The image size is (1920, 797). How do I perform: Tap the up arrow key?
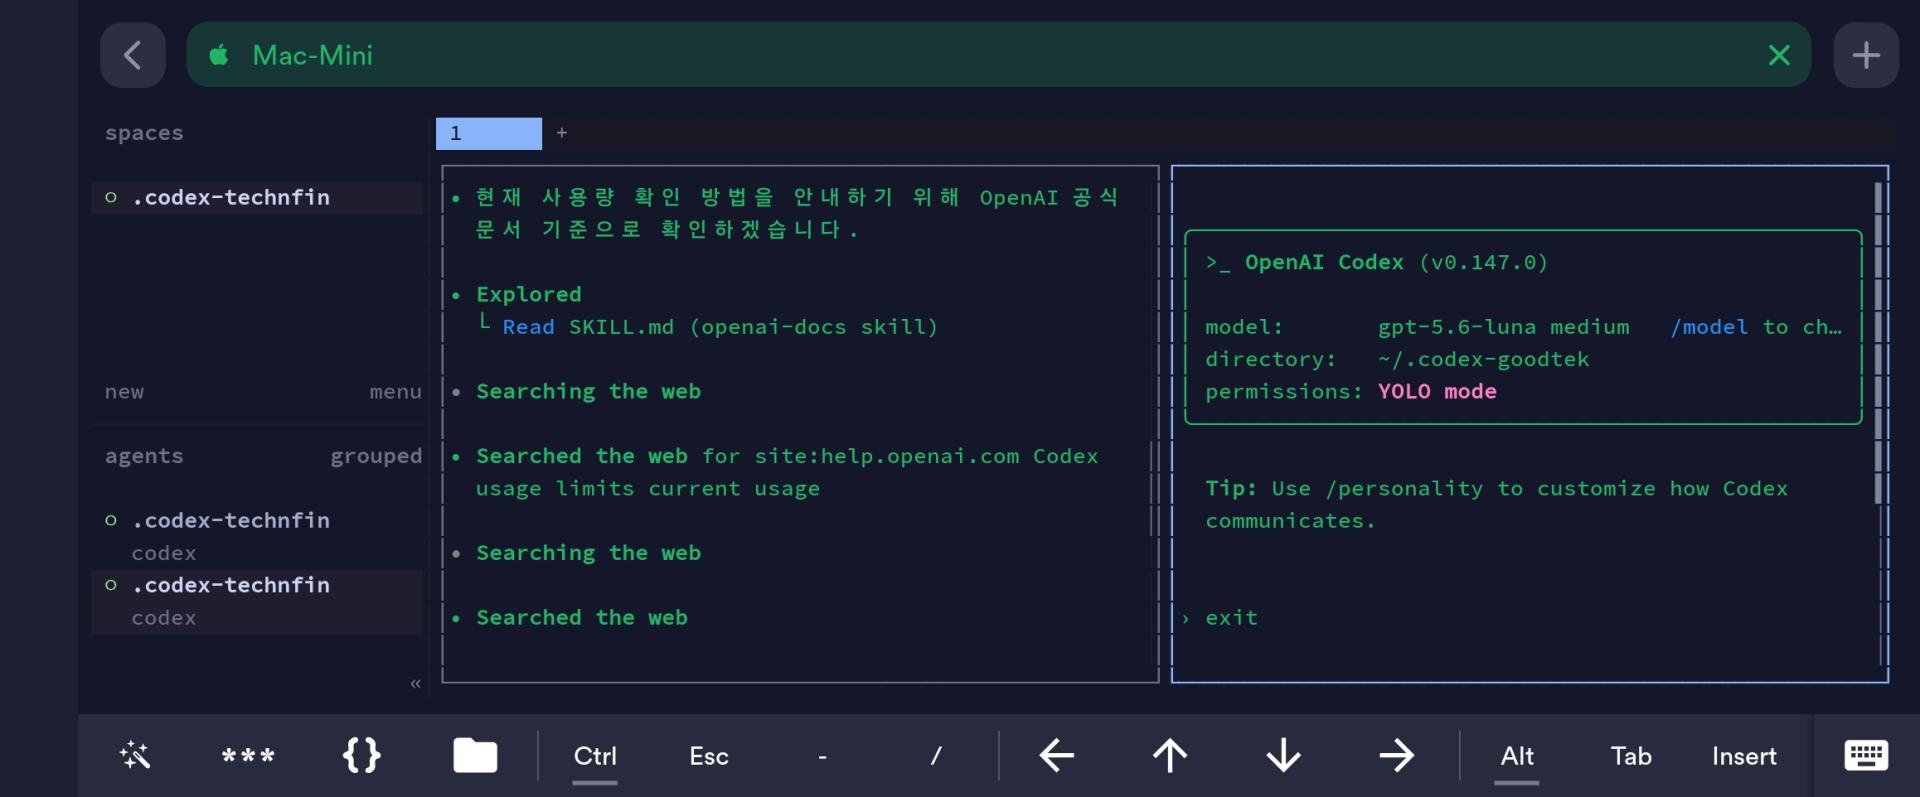1170,755
